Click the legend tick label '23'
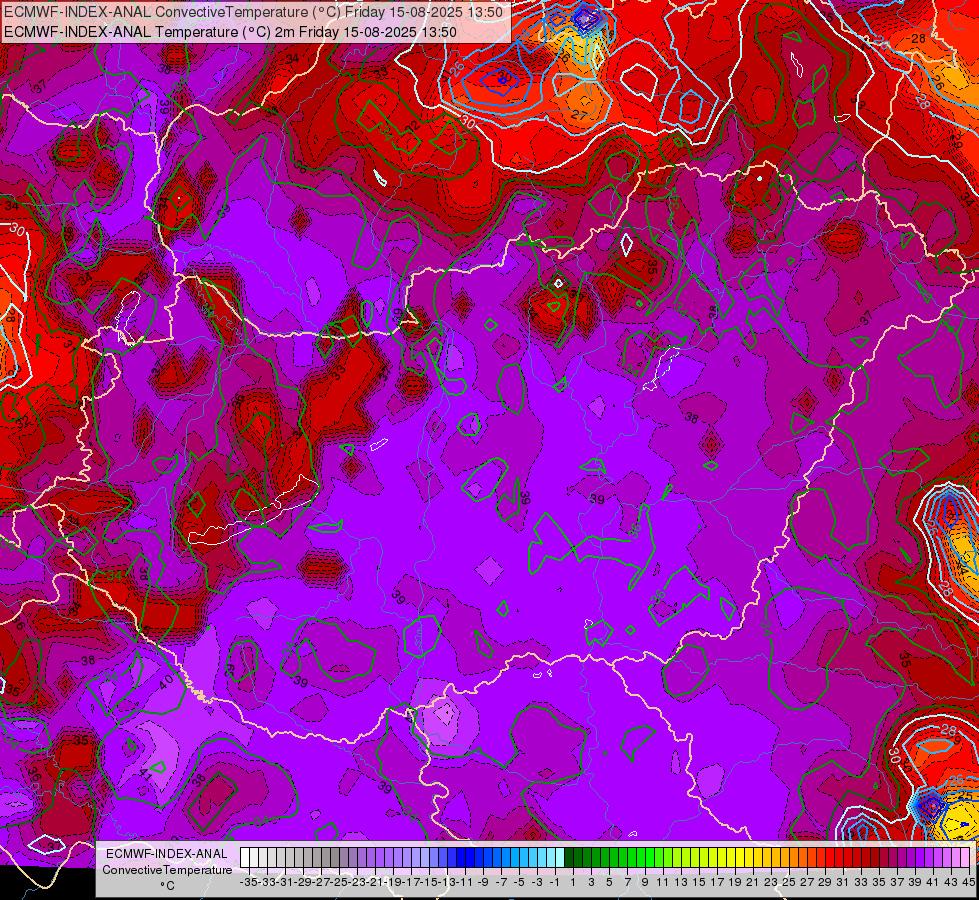The width and height of the screenshot is (979, 900). [x=771, y=882]
